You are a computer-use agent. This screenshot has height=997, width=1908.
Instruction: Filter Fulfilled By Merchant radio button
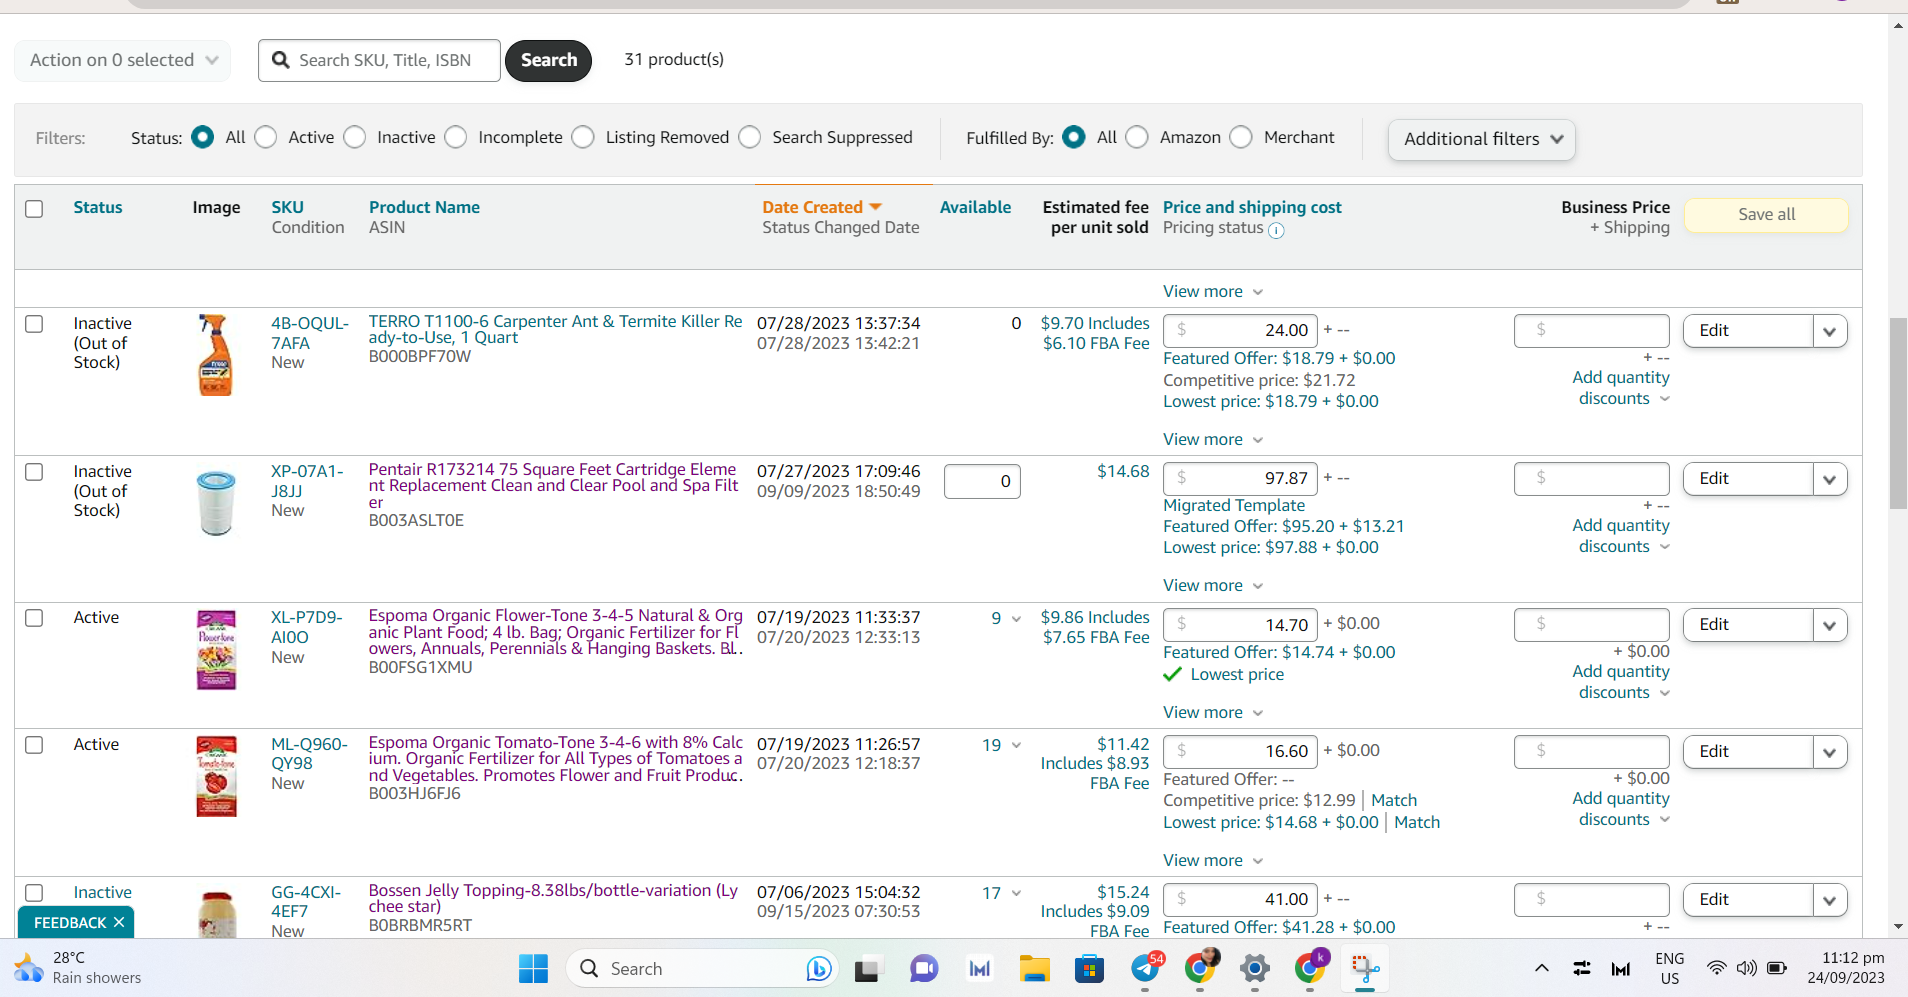[x=1241, y=137]
